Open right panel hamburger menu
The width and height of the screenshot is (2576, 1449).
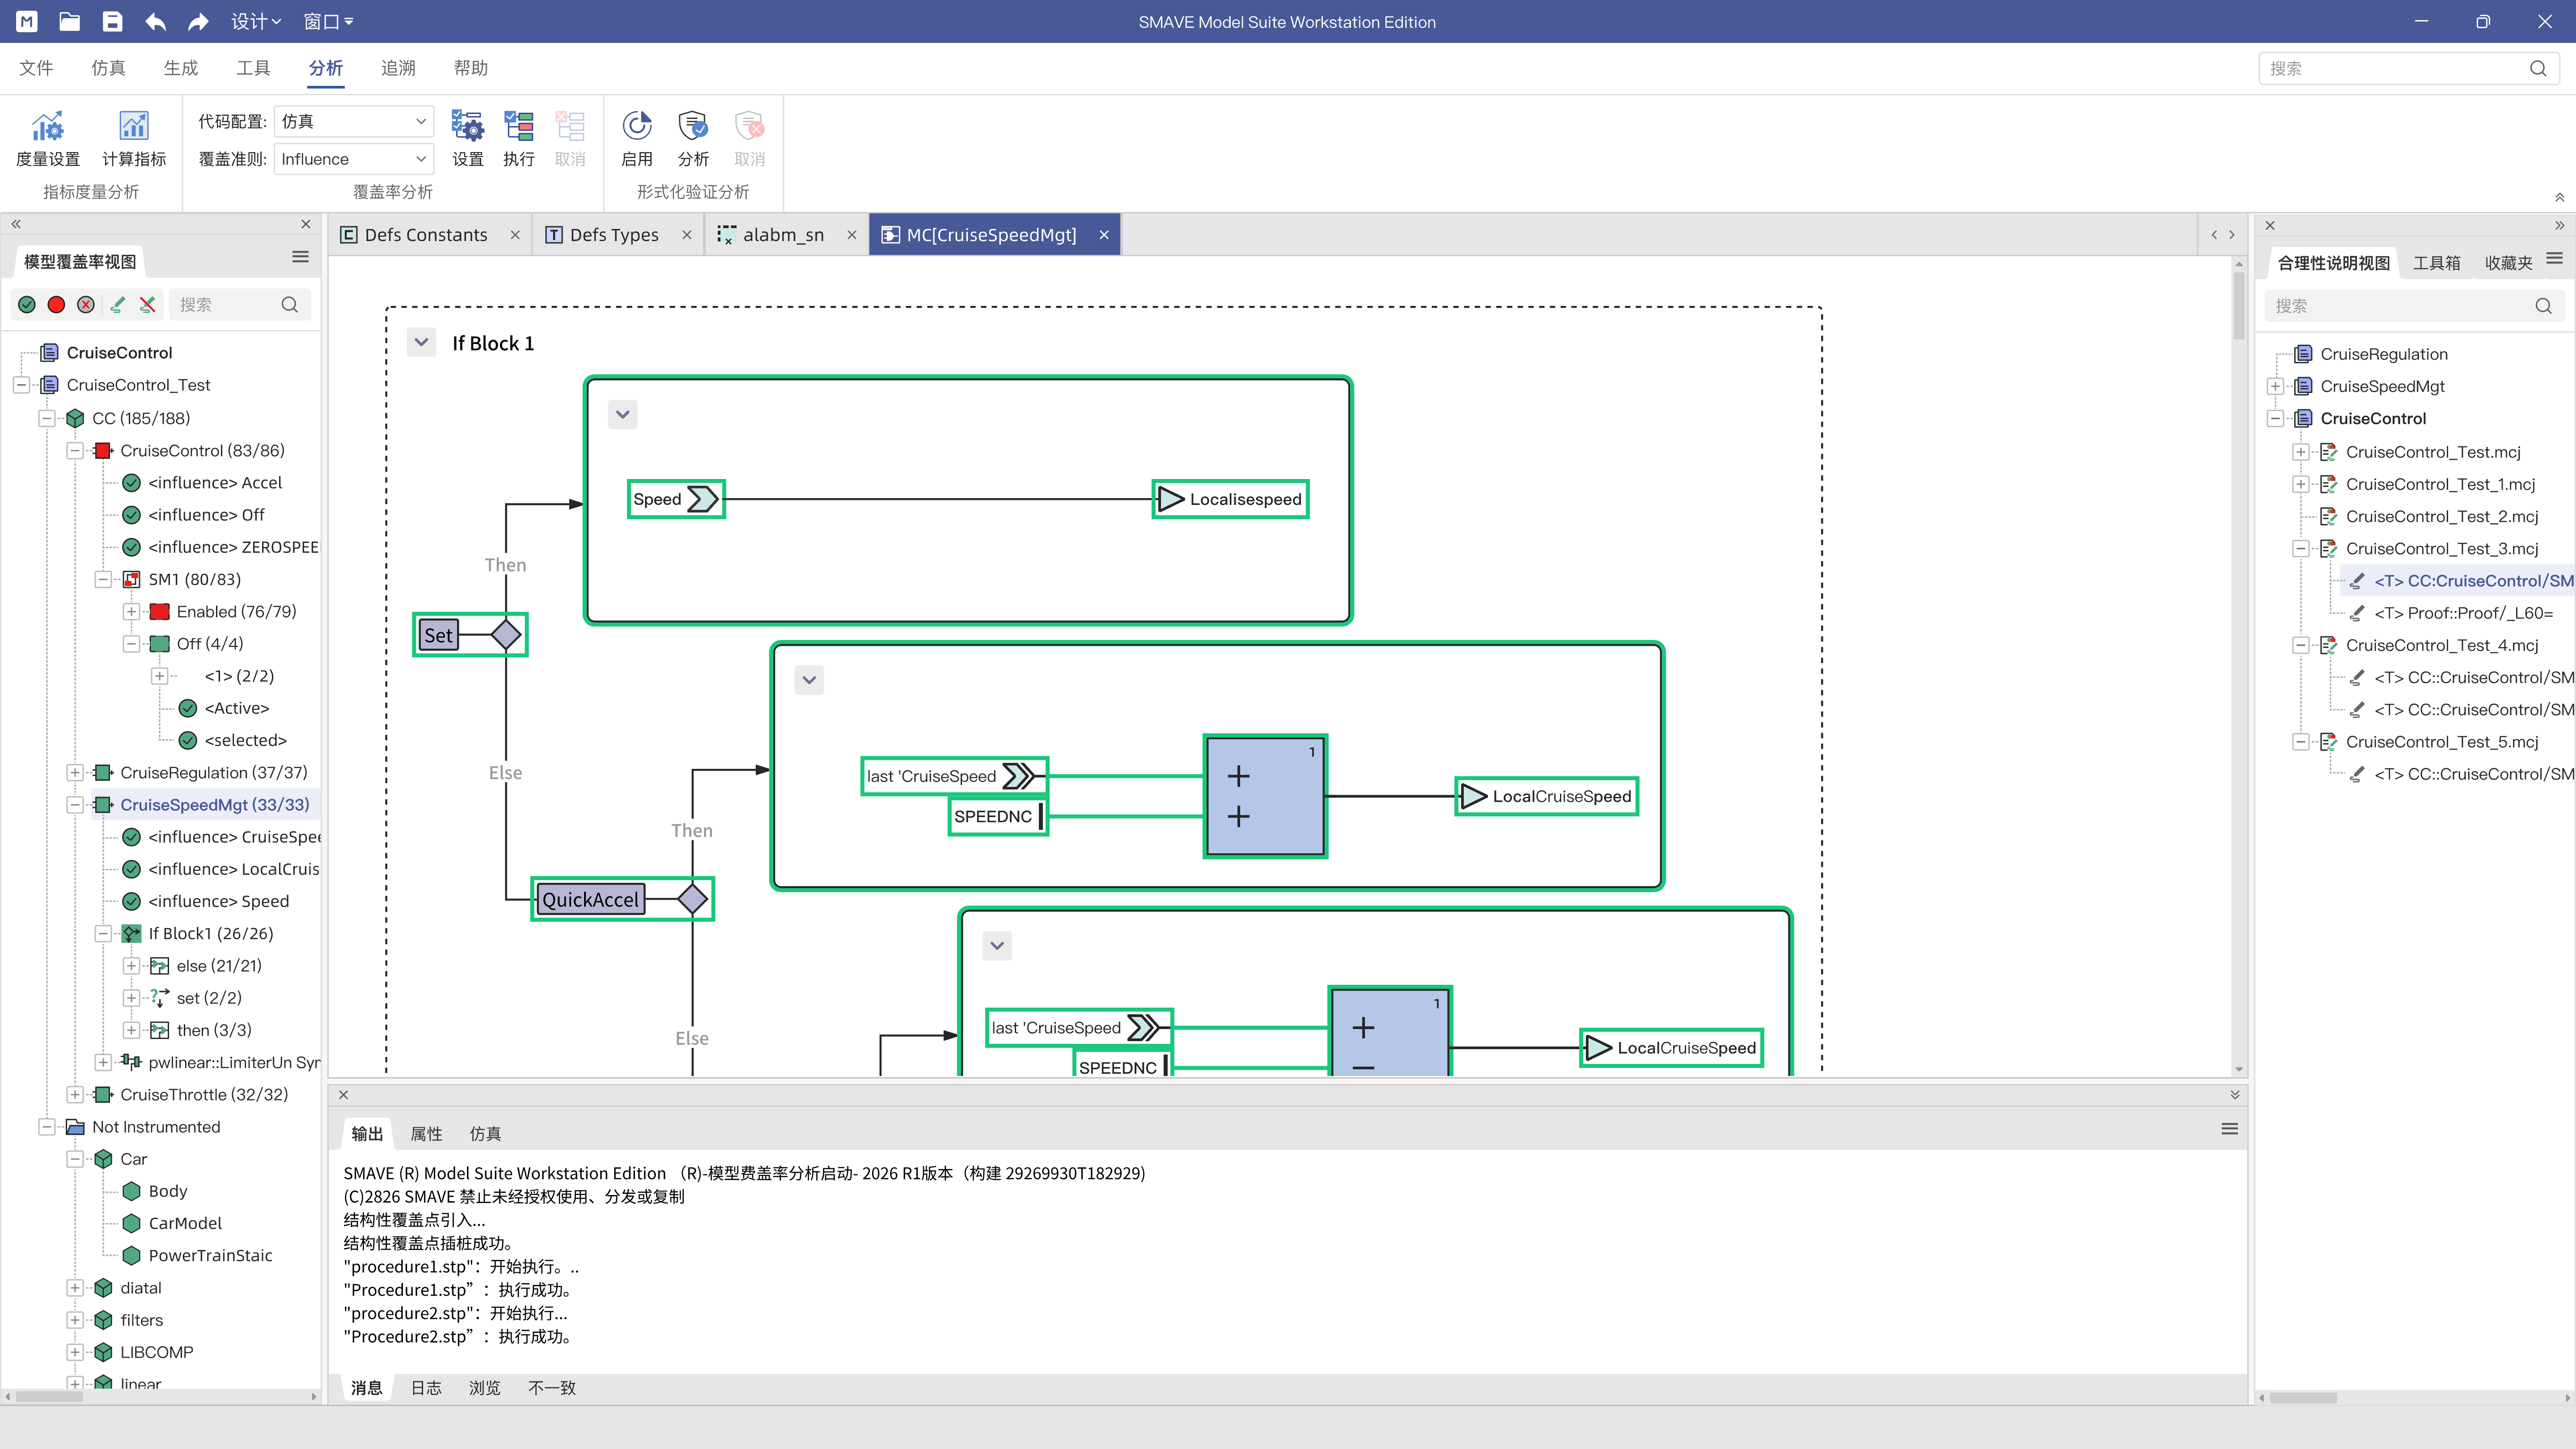2554,258
